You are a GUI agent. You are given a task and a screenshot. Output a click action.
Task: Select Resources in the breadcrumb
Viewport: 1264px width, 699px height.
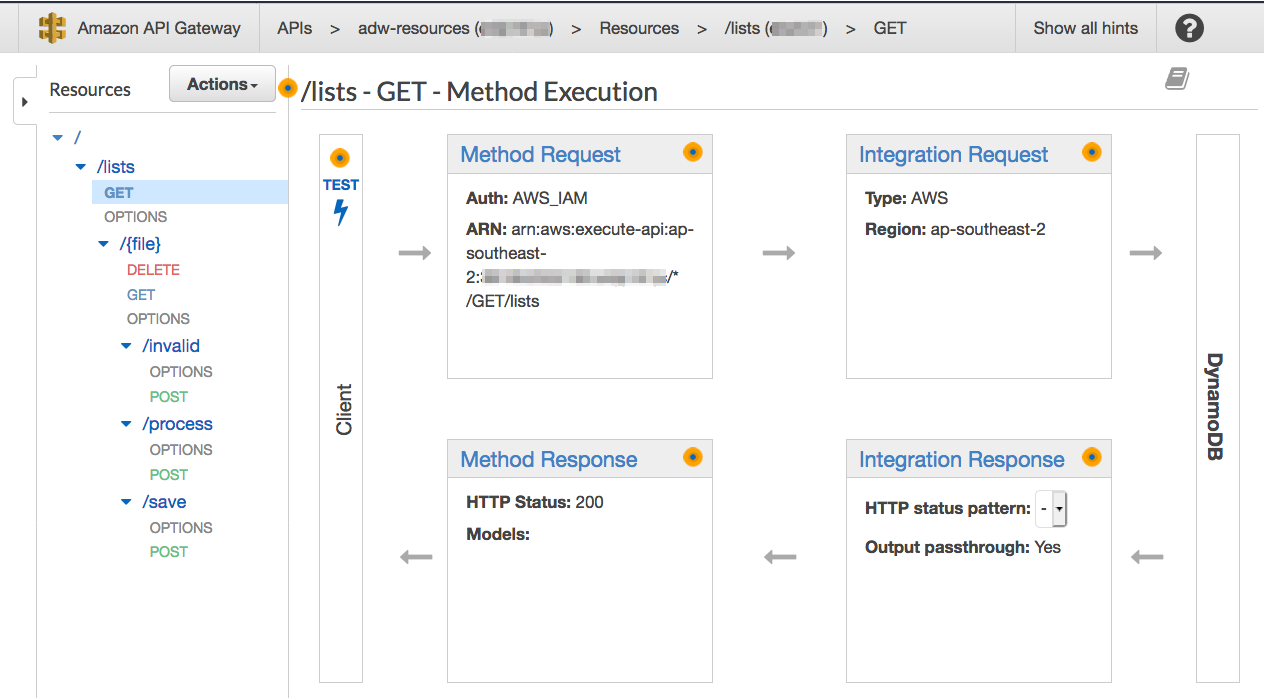tap(639, 28)
